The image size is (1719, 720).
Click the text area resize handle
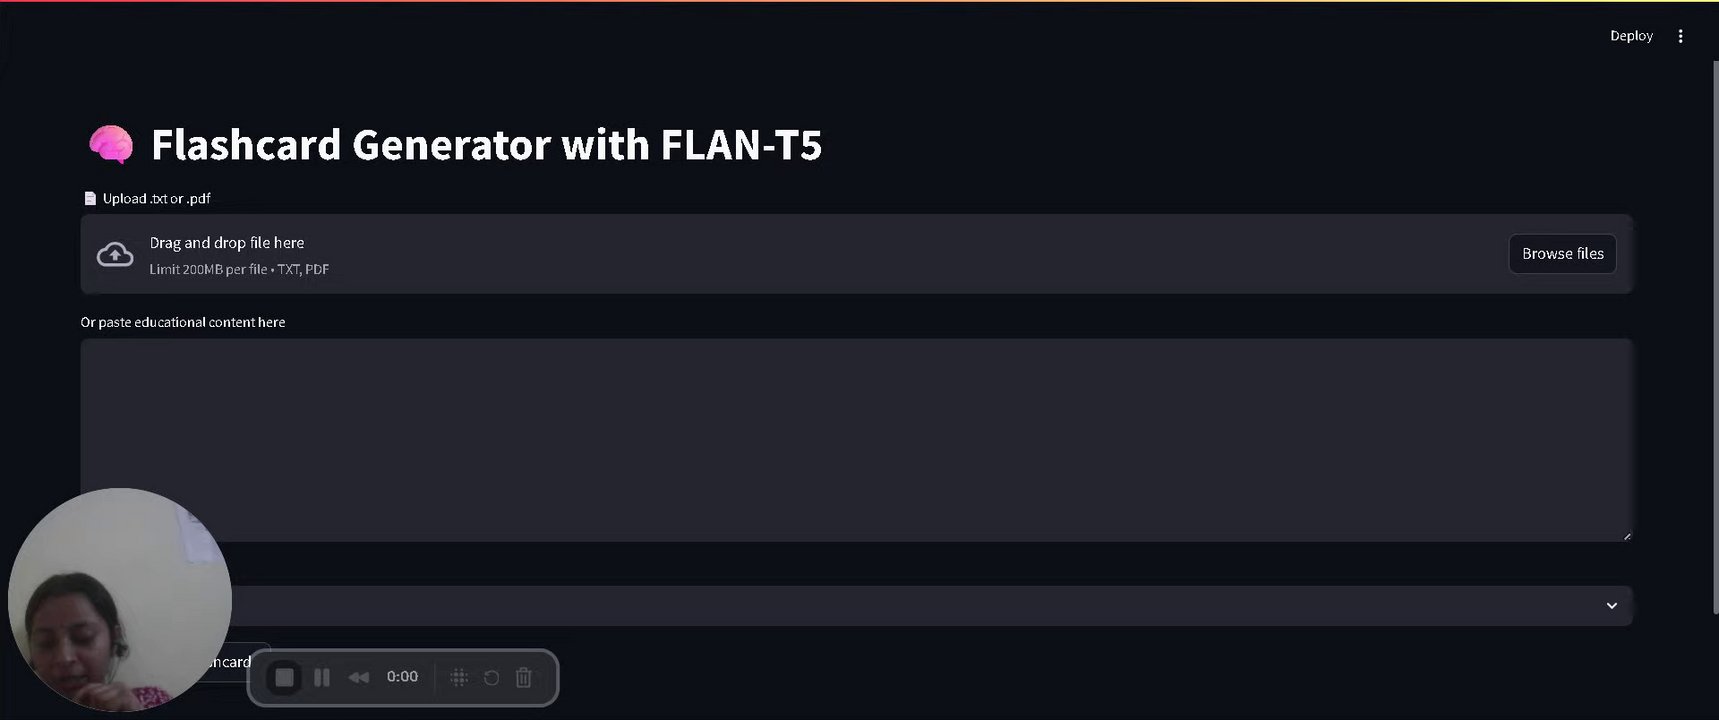pos(1627,537)
